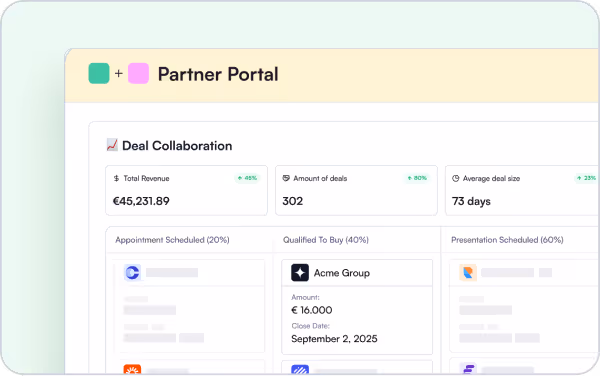Click the Close Date: label in Acme Group

click(310, 326)
